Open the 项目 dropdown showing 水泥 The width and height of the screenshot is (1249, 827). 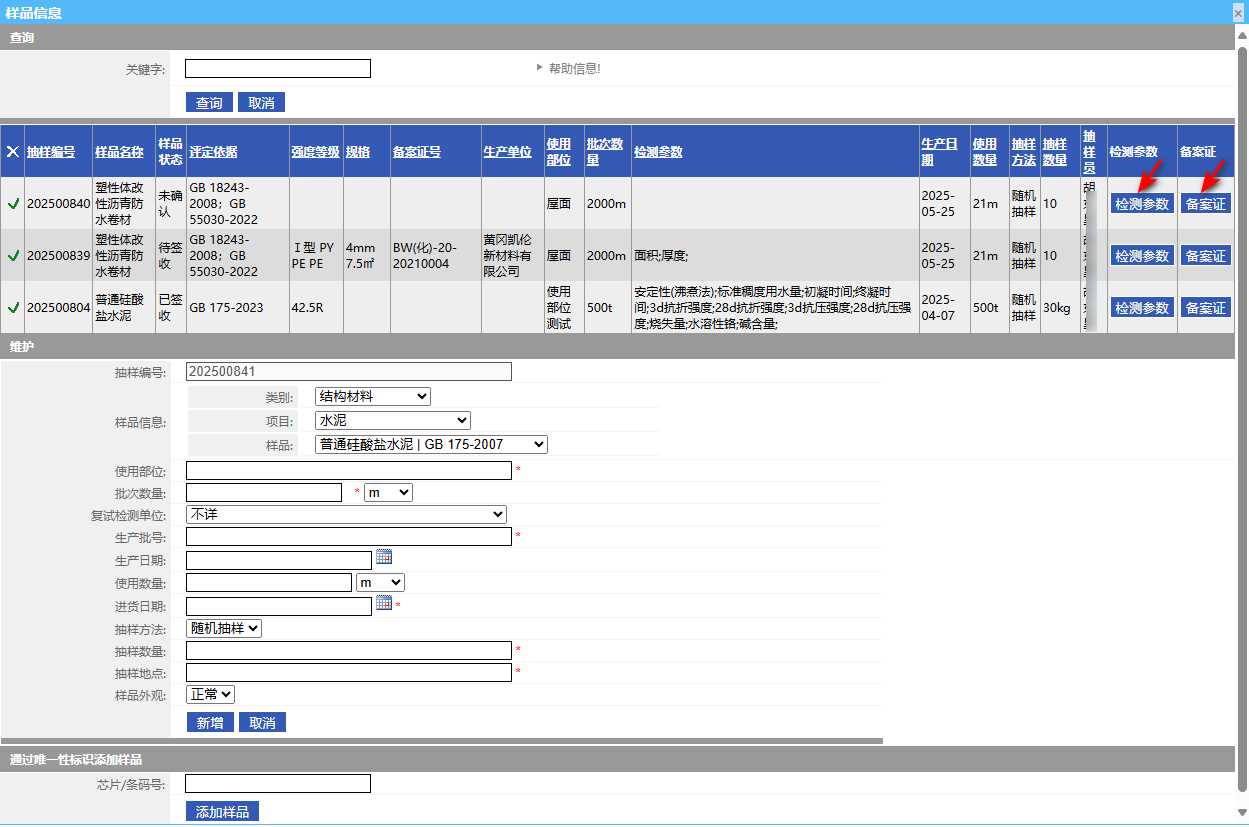pyautogui.click(x=392, y=421)
